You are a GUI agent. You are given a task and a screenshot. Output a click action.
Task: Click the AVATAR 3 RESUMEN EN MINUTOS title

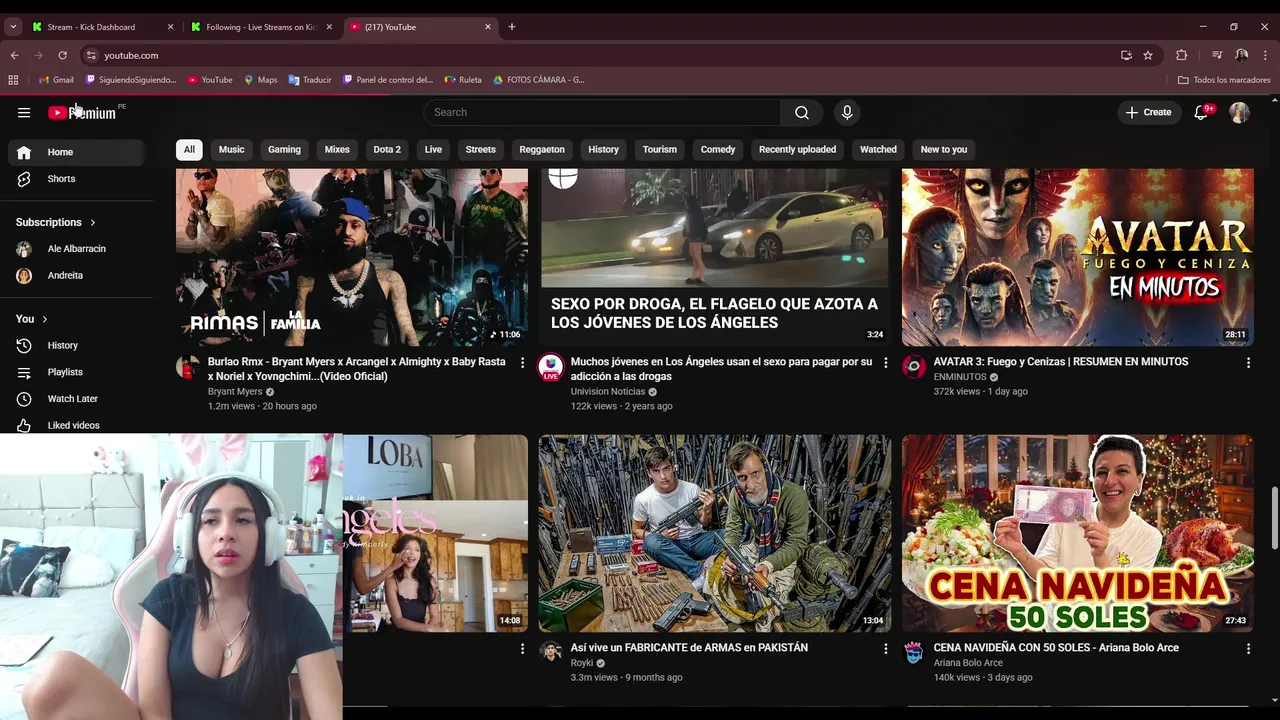[x=1061, y=362]
